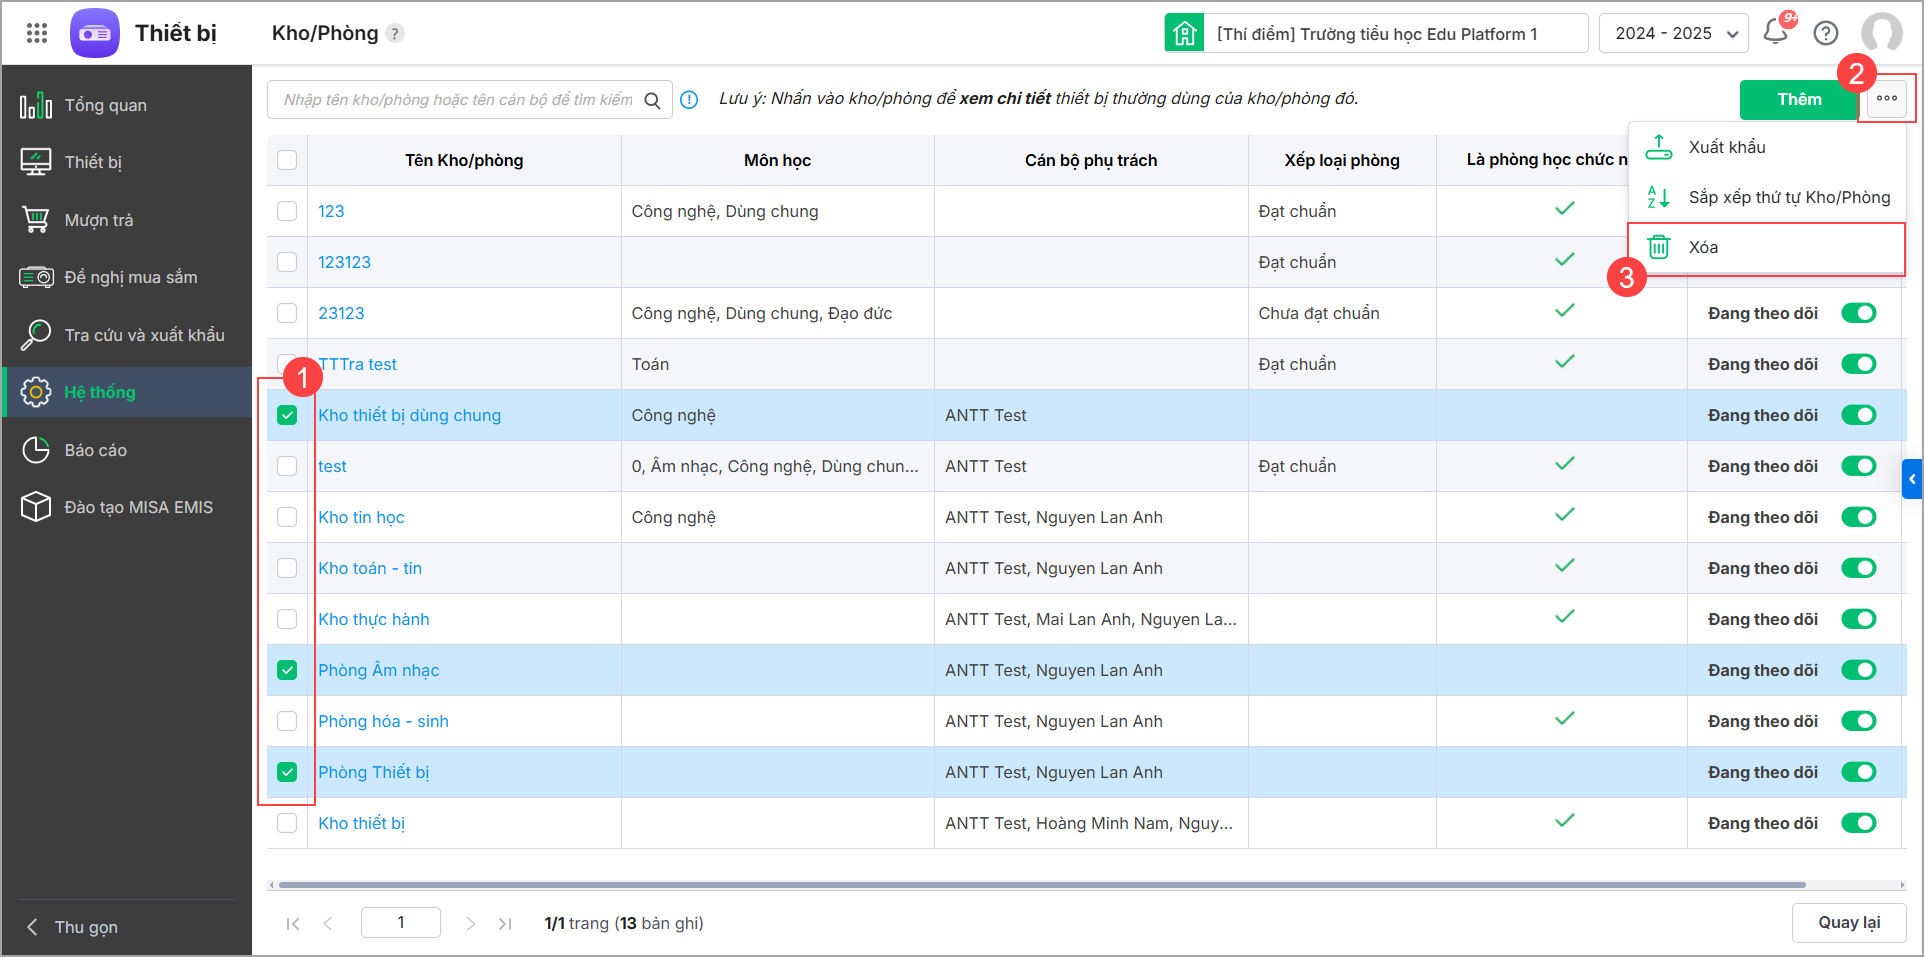Viewport: 1924px width, 957px height.
Task: Choose Xuất khẩu menu entry
Action: 1727,147
